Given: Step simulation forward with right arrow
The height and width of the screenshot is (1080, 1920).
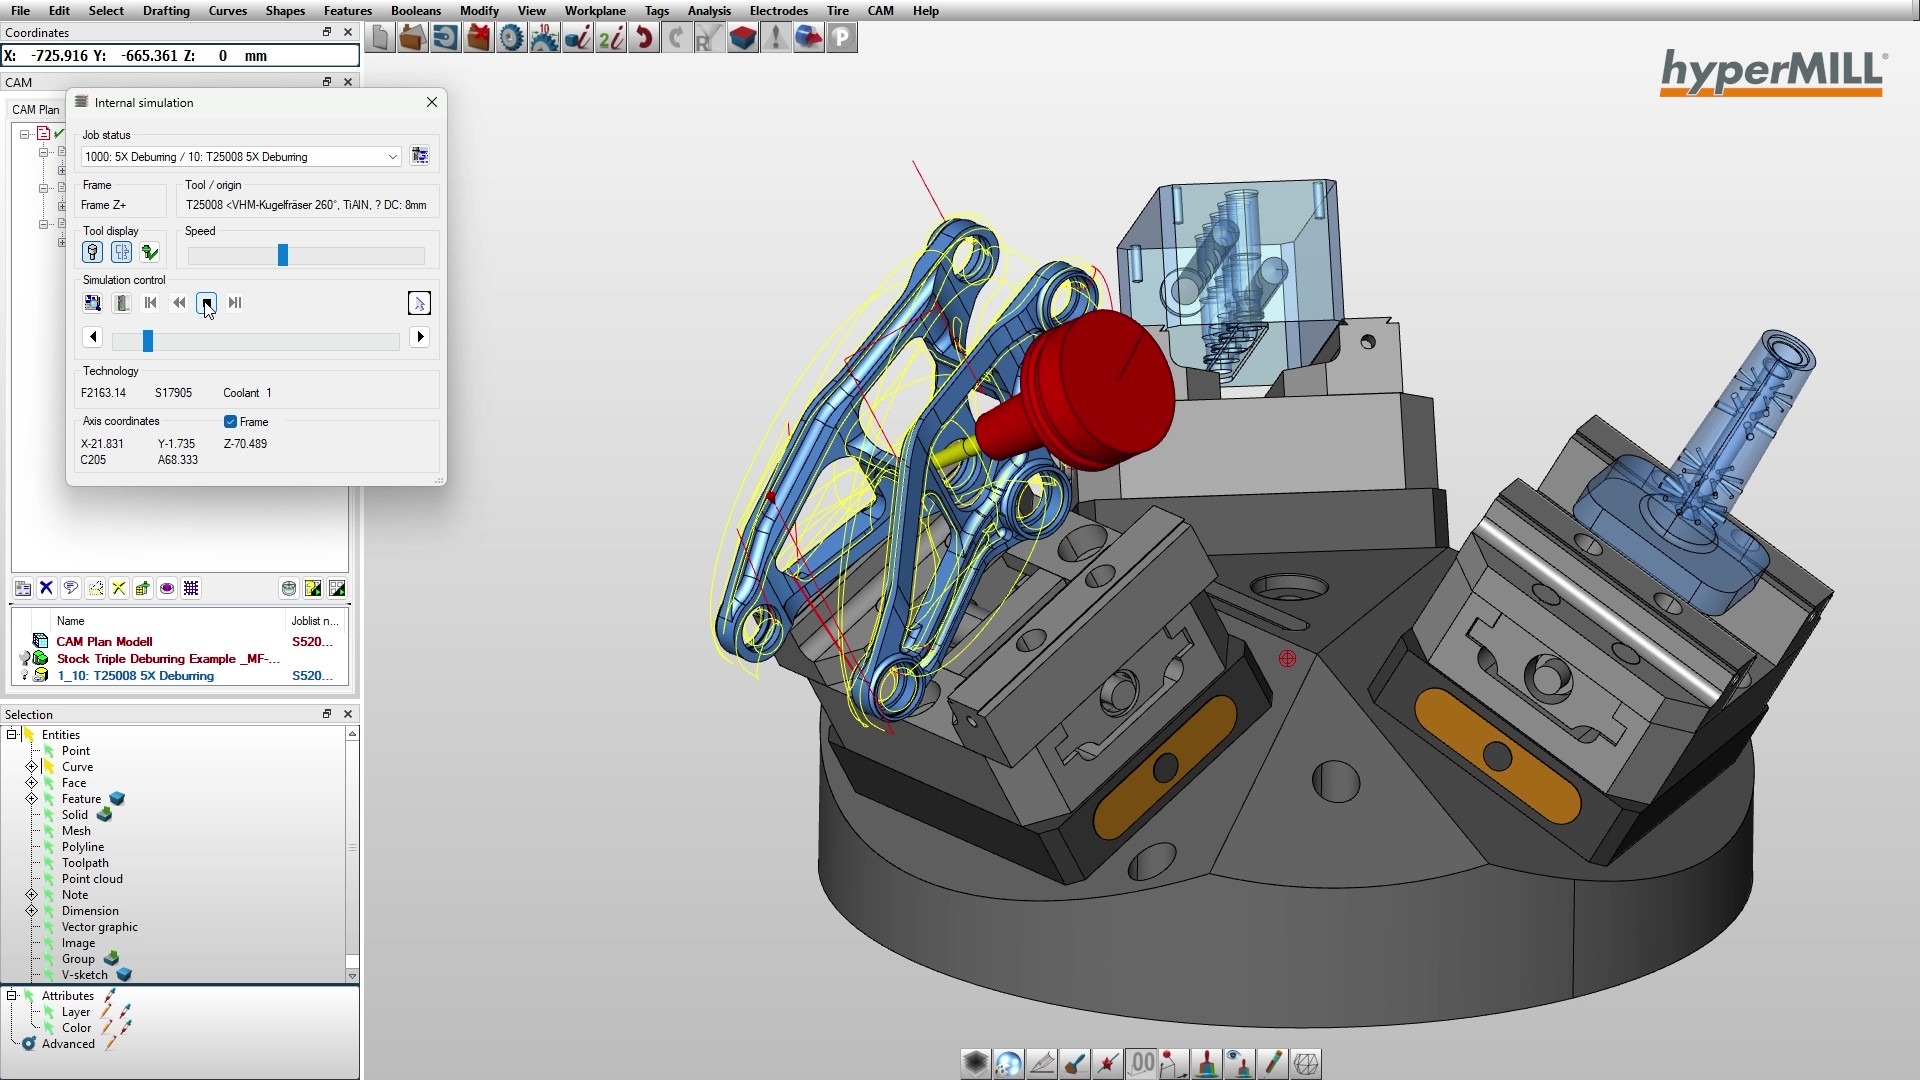Looking at the screenshot, I should (421, 337).
